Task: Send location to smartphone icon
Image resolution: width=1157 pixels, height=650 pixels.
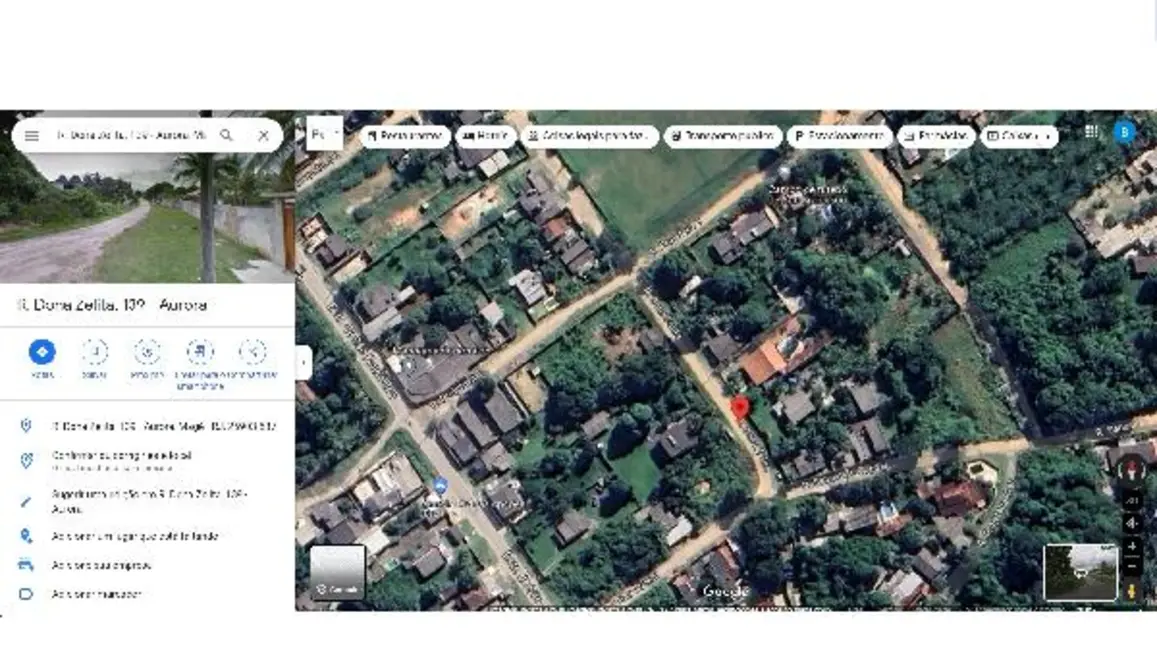Action: coord(200,353)
